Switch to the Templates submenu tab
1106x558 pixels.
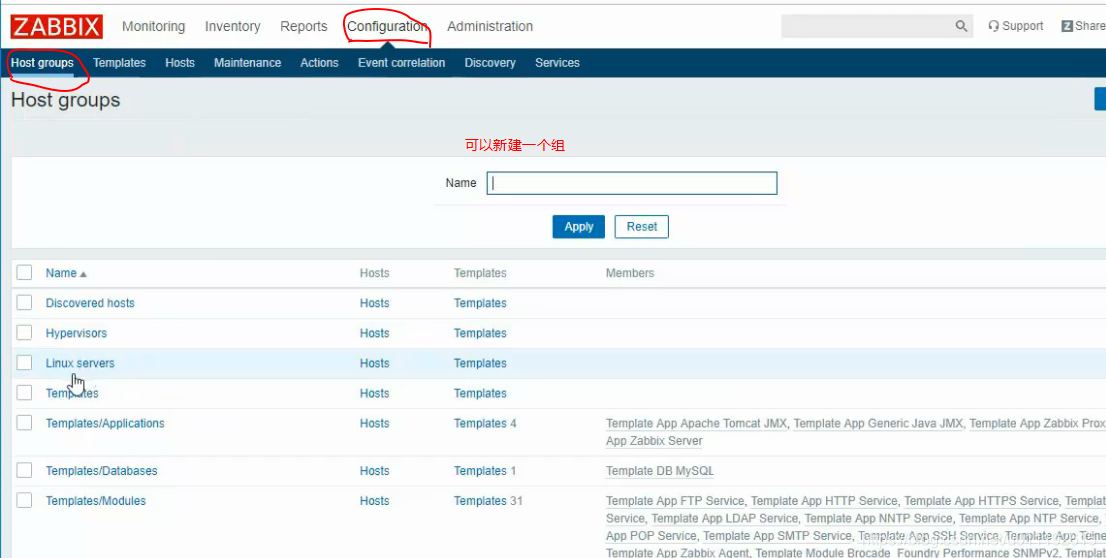tap(119, 63)
